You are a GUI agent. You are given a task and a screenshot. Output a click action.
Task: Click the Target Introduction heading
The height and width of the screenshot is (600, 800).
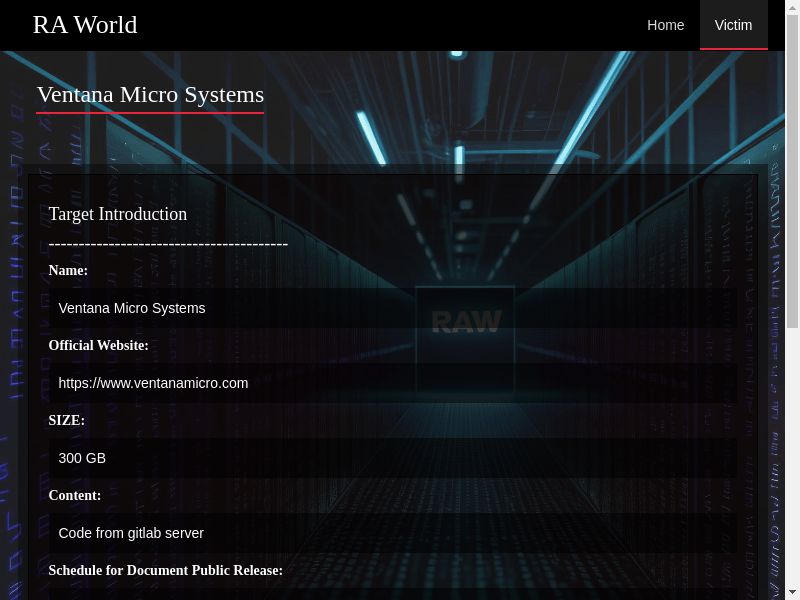tap(118, 214)
